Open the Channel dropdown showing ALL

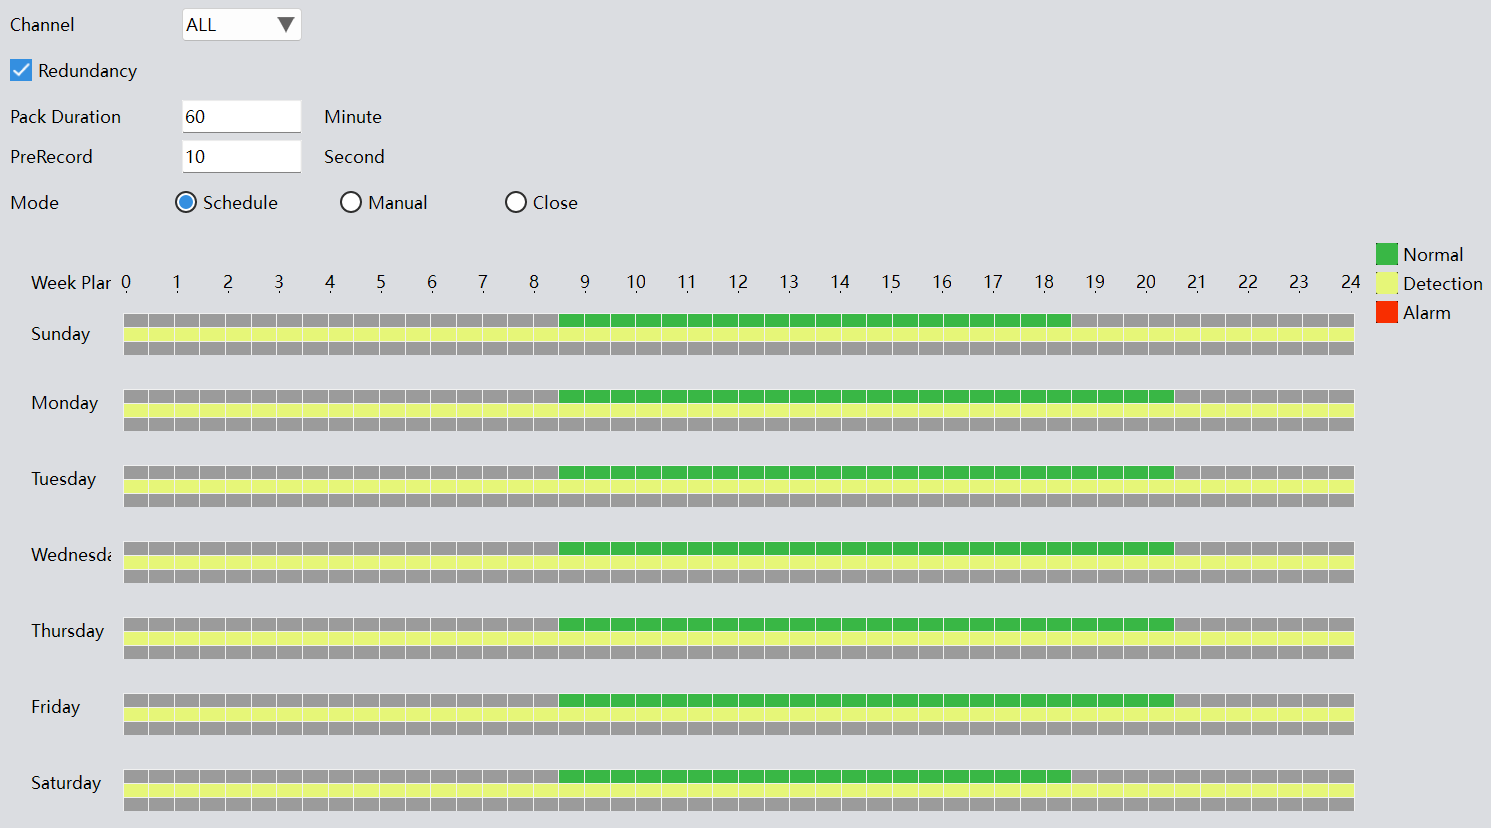[x=241, y=25]
